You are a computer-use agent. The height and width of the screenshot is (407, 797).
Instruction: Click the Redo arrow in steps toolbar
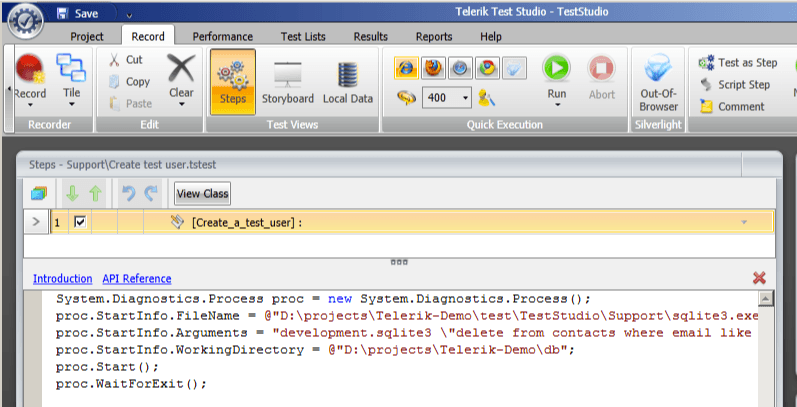coord(151,194)
